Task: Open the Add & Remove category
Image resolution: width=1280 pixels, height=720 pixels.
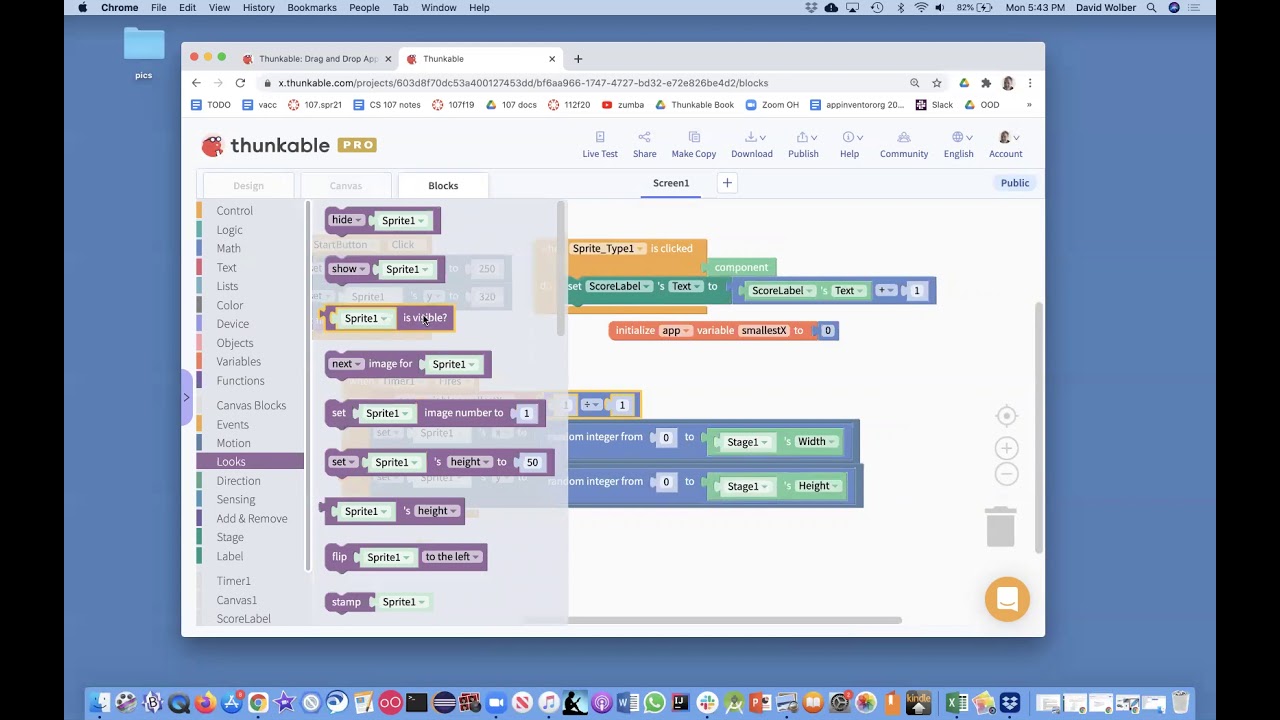Action: coord(251,518)
